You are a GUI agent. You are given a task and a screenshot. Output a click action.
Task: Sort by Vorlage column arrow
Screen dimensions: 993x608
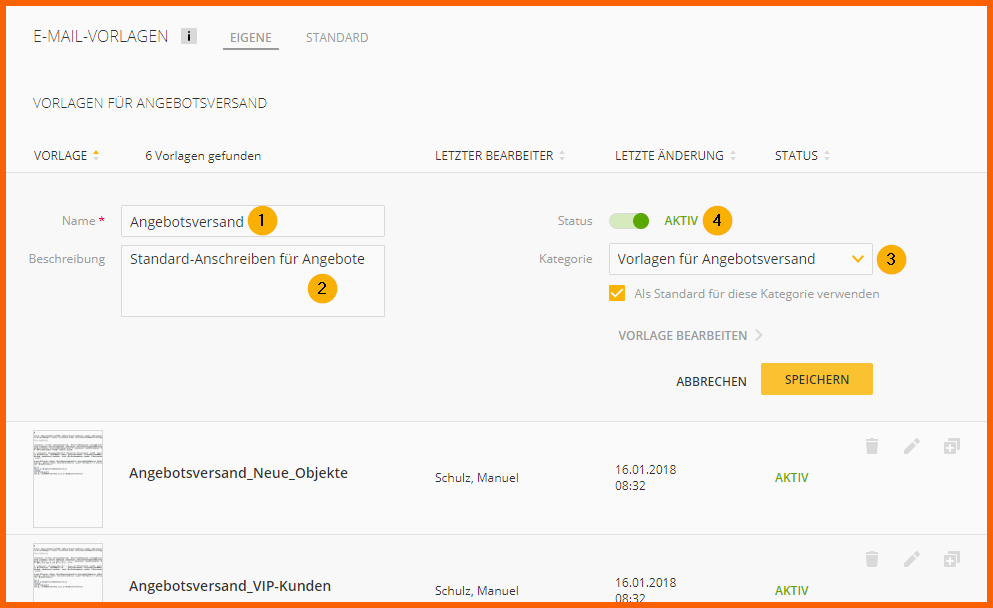pos(96,155)
